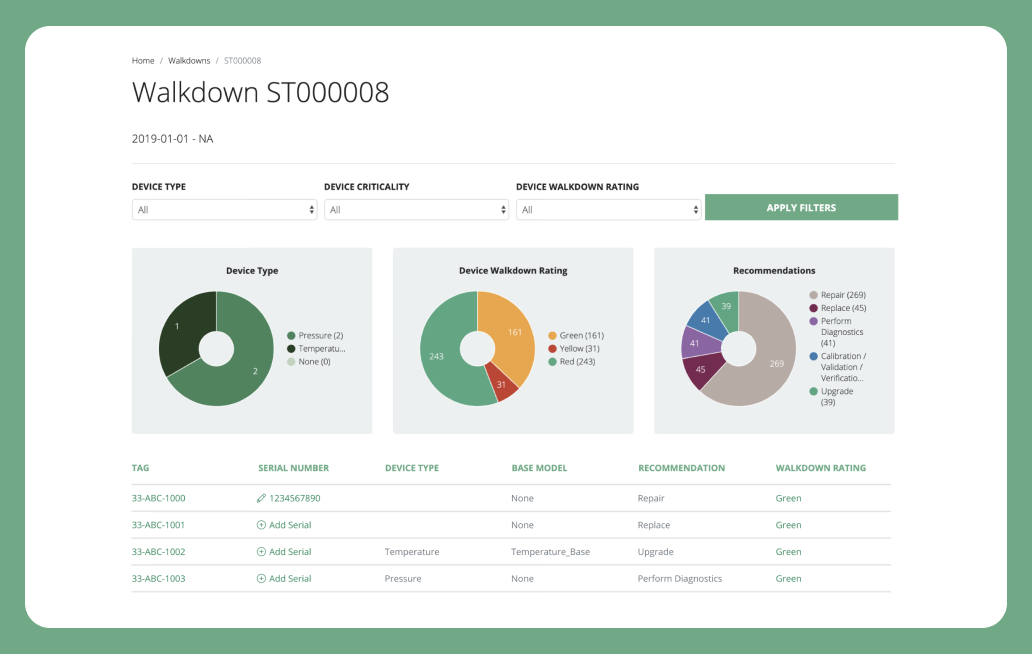This screenshot has height=654, width=1032.
Task: Click the plus icon for tag 33-ABC-1001
Action: (261, 525)
